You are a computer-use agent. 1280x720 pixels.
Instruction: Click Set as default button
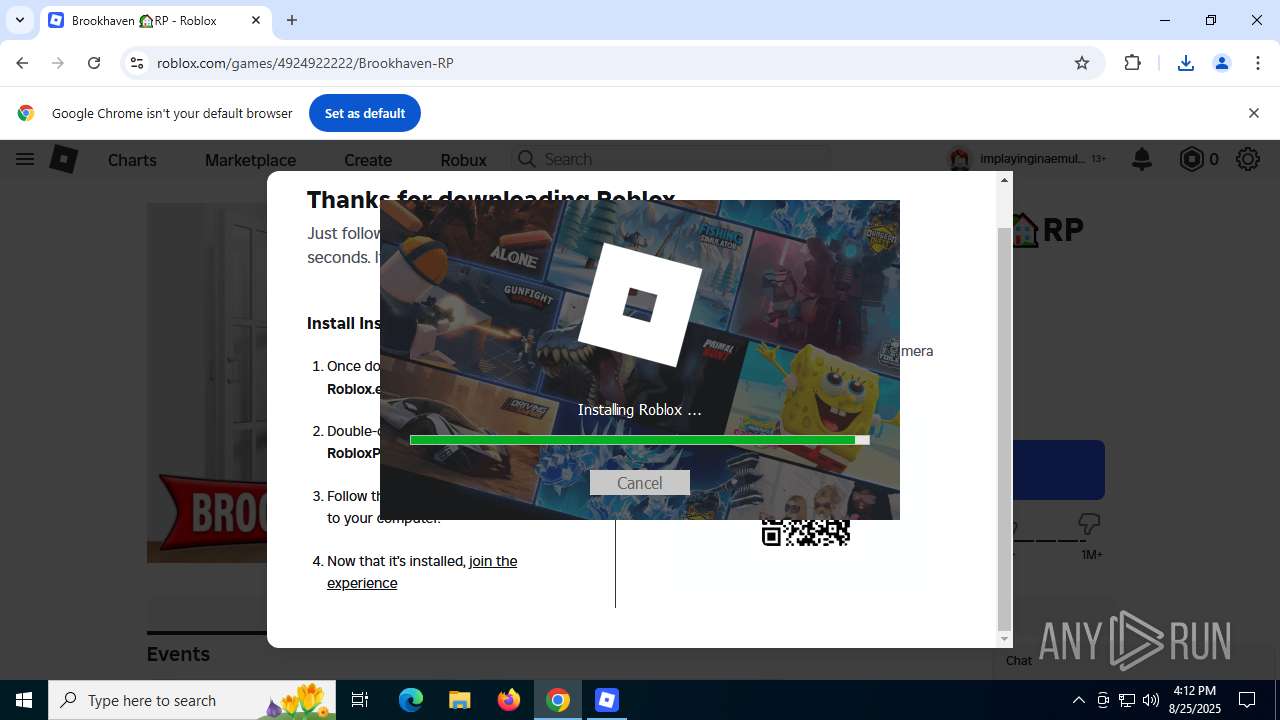(x=365, y=113)
